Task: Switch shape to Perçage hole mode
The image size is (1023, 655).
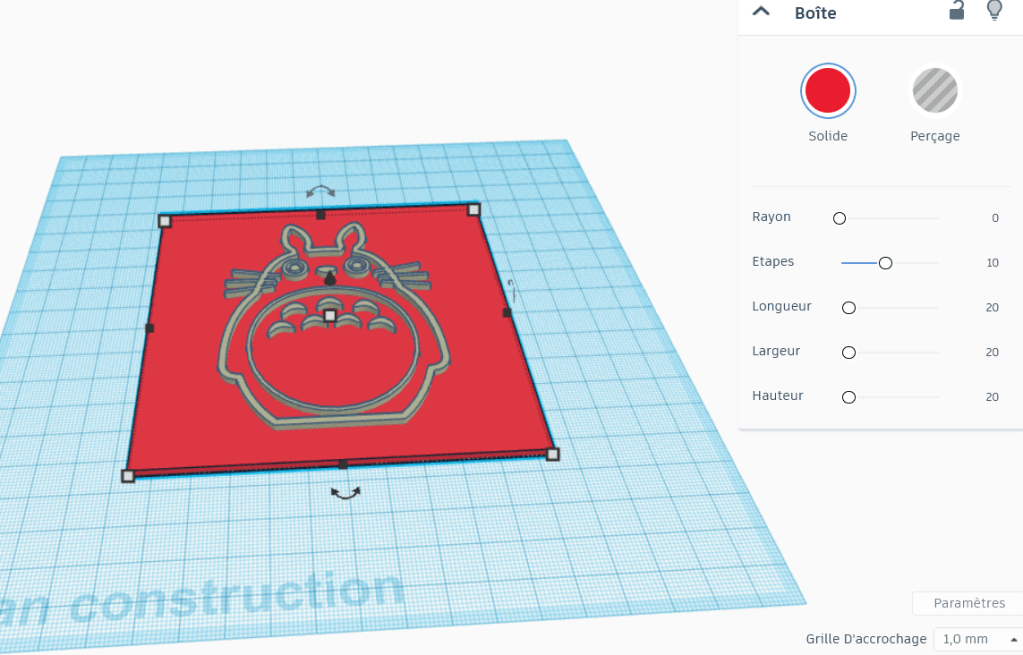Action: [x=935, y=91]
